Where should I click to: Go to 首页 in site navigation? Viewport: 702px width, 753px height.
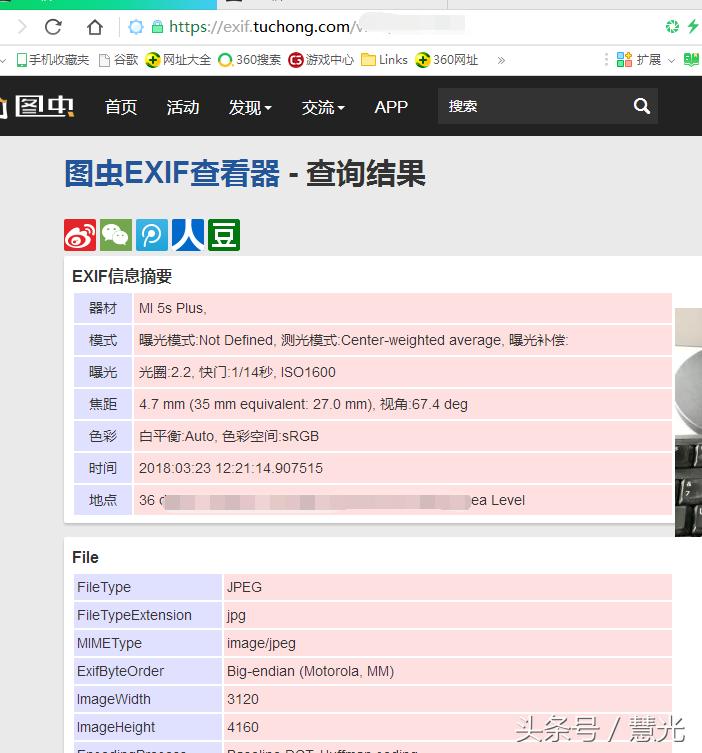[x=121, y=107]
